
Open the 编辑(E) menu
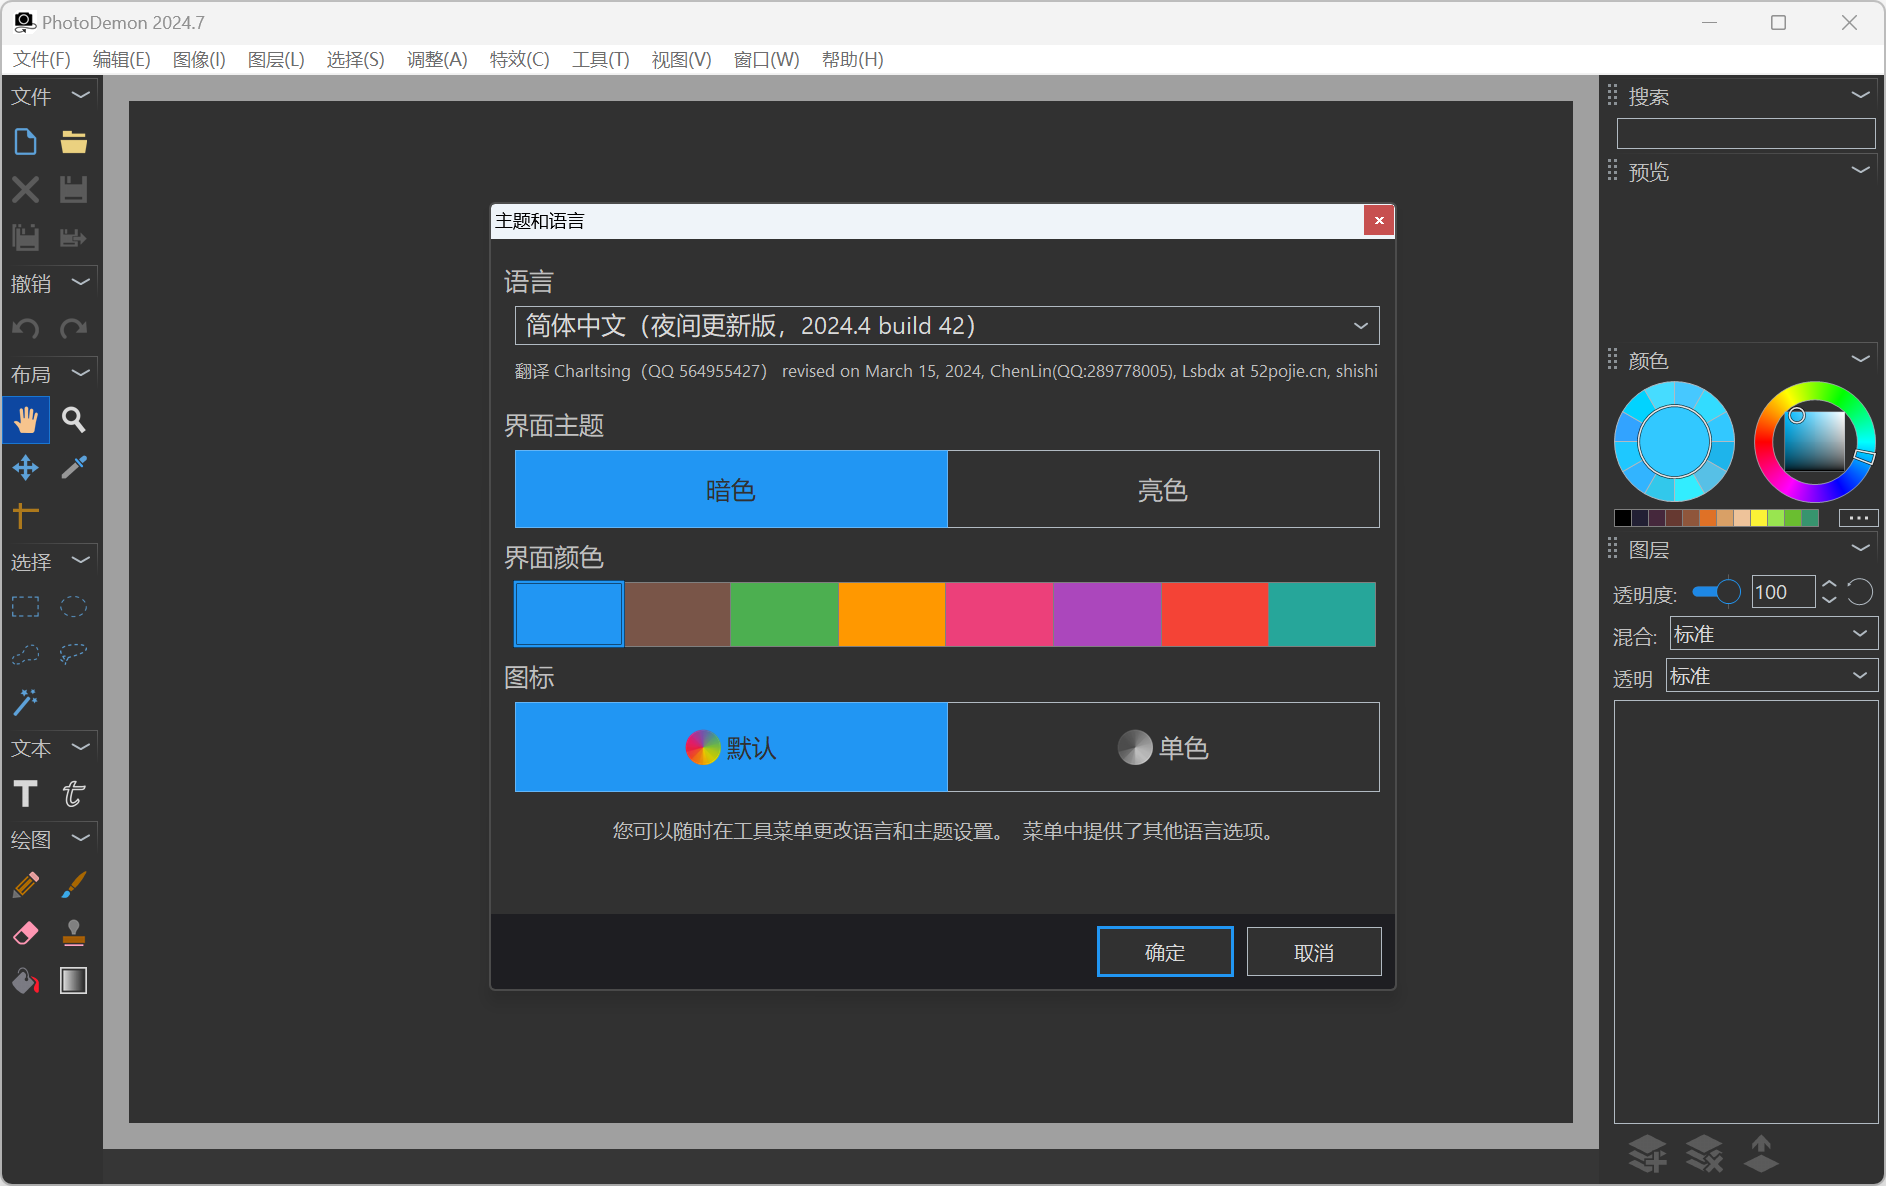point(122,59)
